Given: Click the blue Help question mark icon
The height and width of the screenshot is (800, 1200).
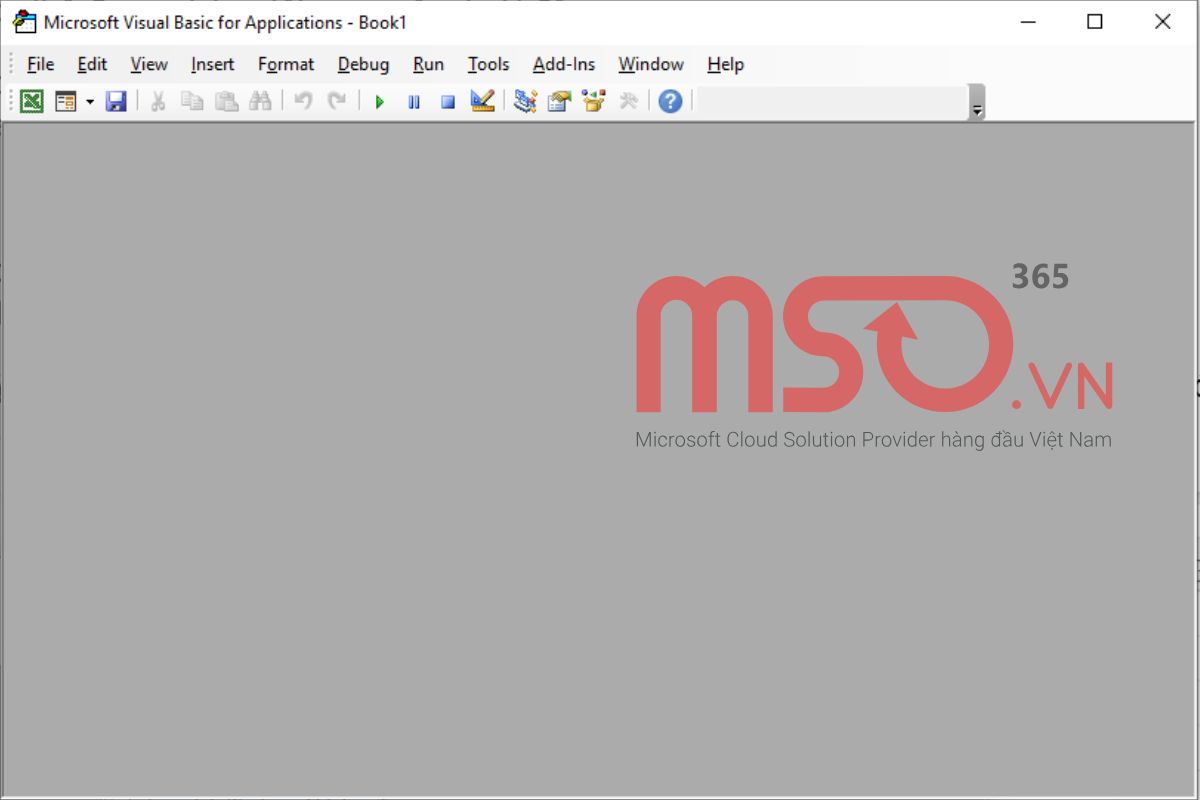Looking at the screenshot, I should tap(670, 101).
